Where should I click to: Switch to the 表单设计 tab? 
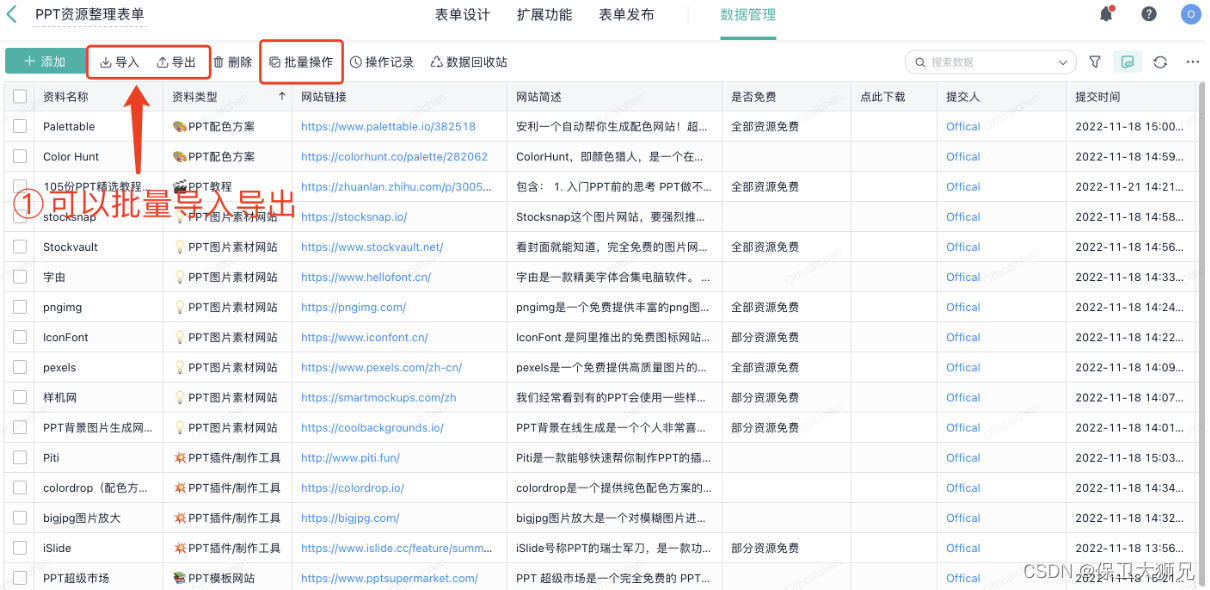click(462, 15)
